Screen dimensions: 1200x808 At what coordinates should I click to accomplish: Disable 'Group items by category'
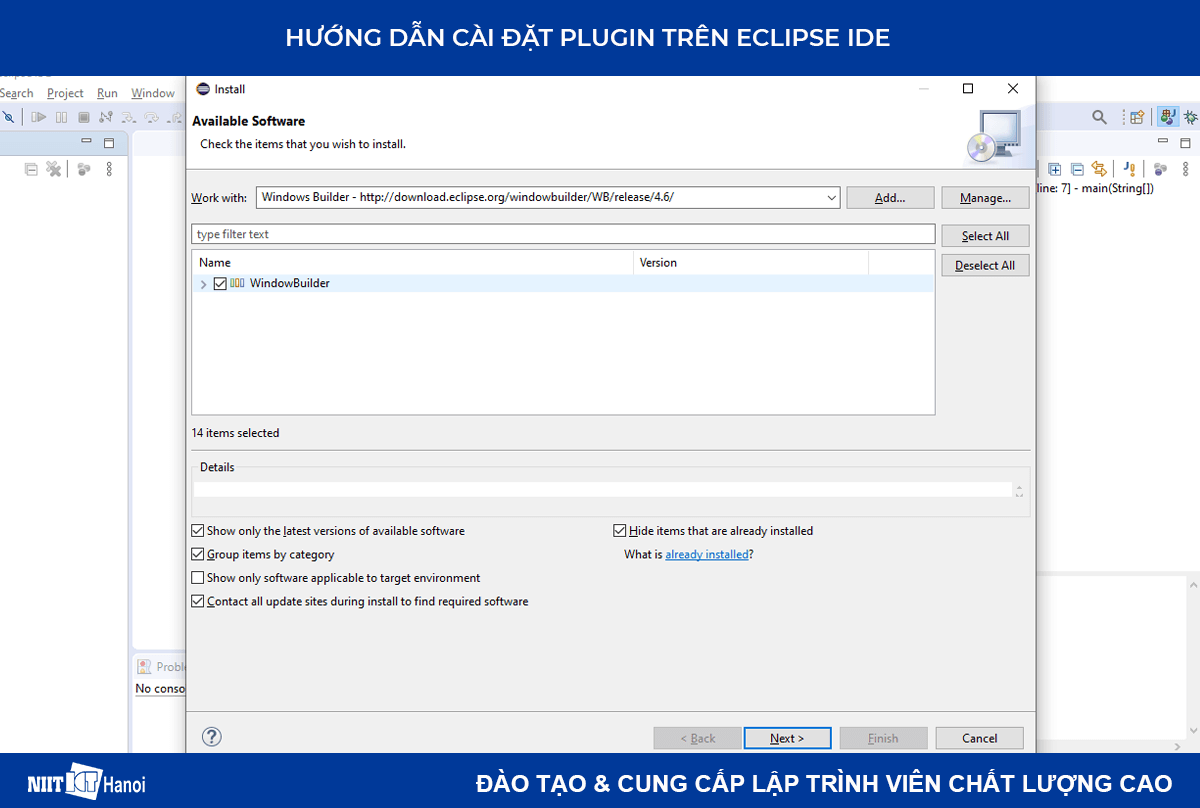pyautogui.click(x=197, y=554)
